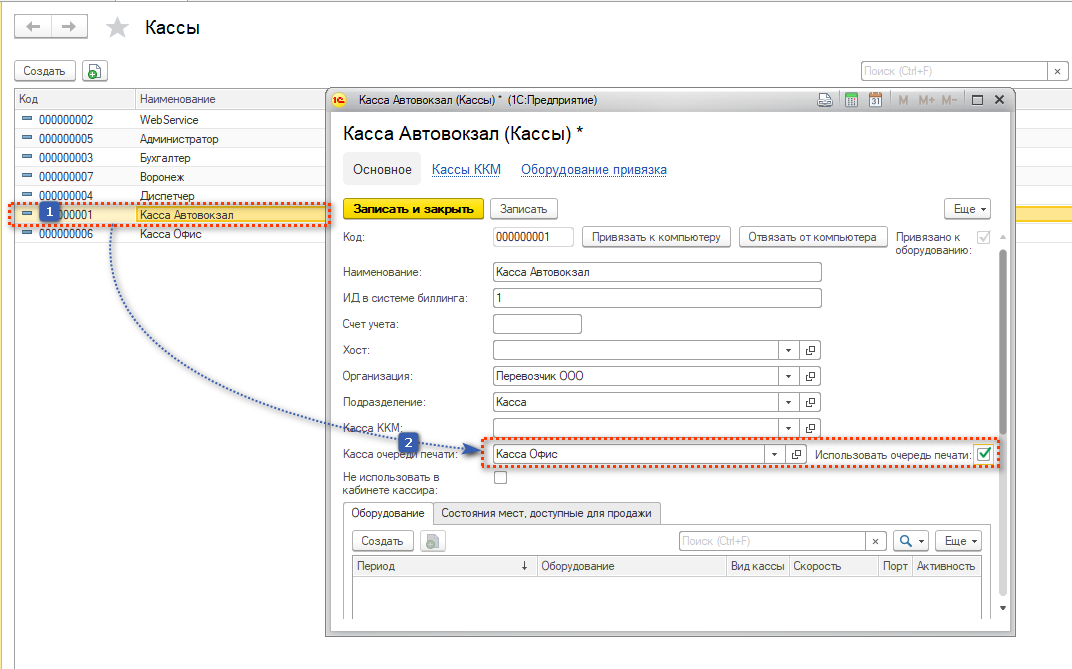Go forward with the right arrow button
The image size is (1072, 669).
pos(68,27)
